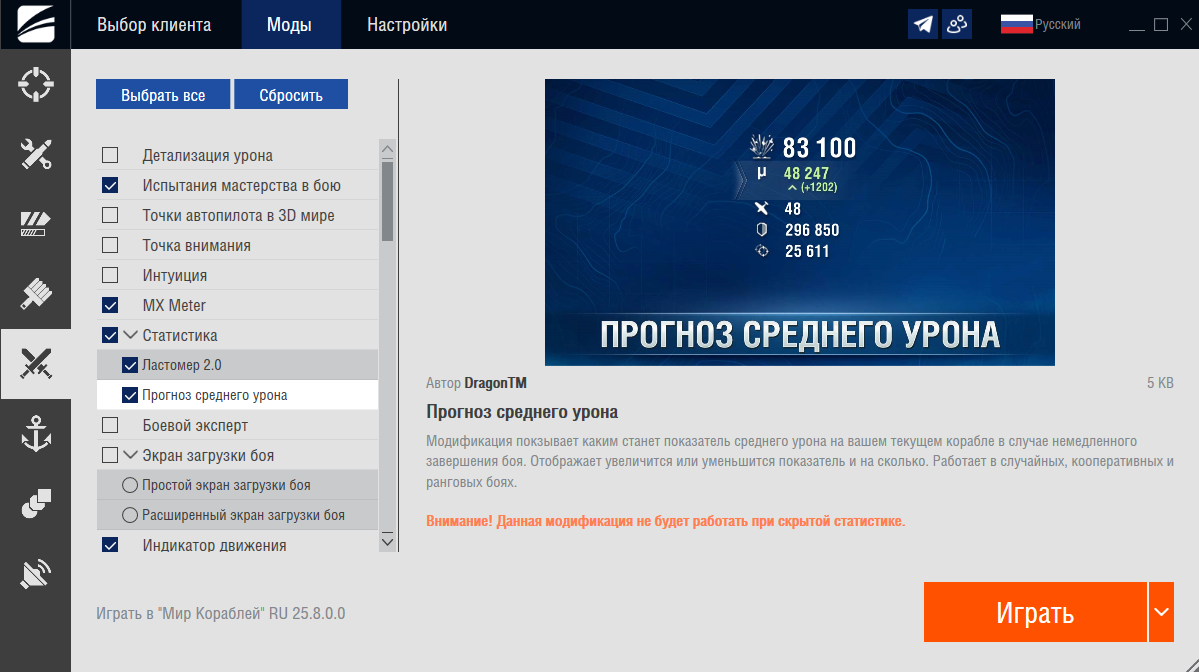Open the community group icon
1199x672 pixels.
pos(957,24)
